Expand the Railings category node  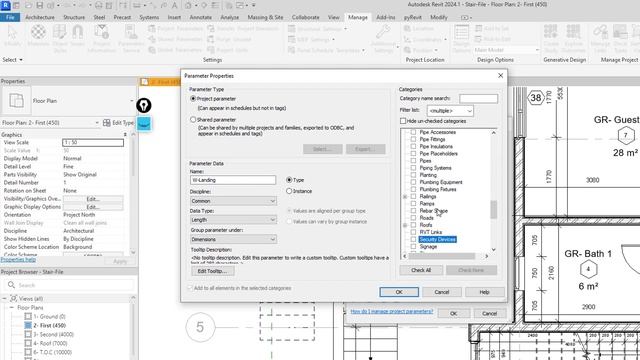click(x=405, y=197)
